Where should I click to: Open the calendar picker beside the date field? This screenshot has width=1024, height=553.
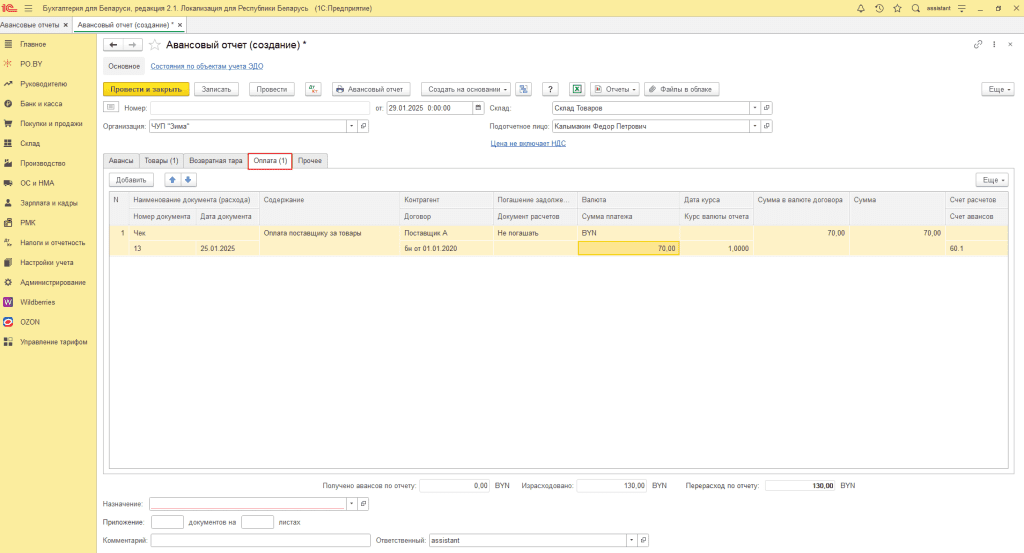point(478,108)
